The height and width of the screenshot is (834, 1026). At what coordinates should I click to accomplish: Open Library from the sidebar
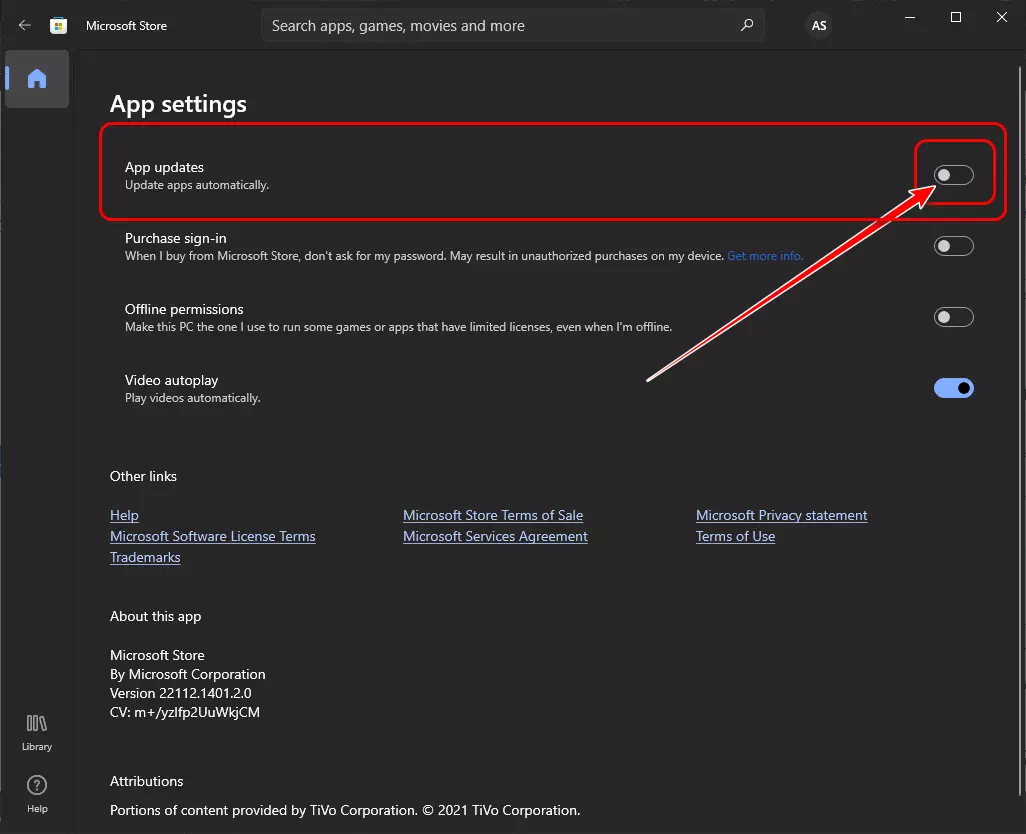pos(37,733)
